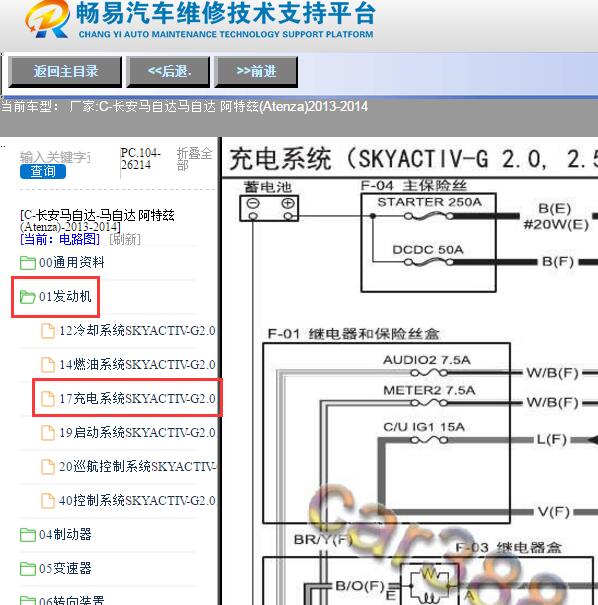The image size is (598, 605).
Task: Open 40控制系统SKYACTIV-G2.0 diagram entry
Action: pyautogui.click(x=137, y=500)
